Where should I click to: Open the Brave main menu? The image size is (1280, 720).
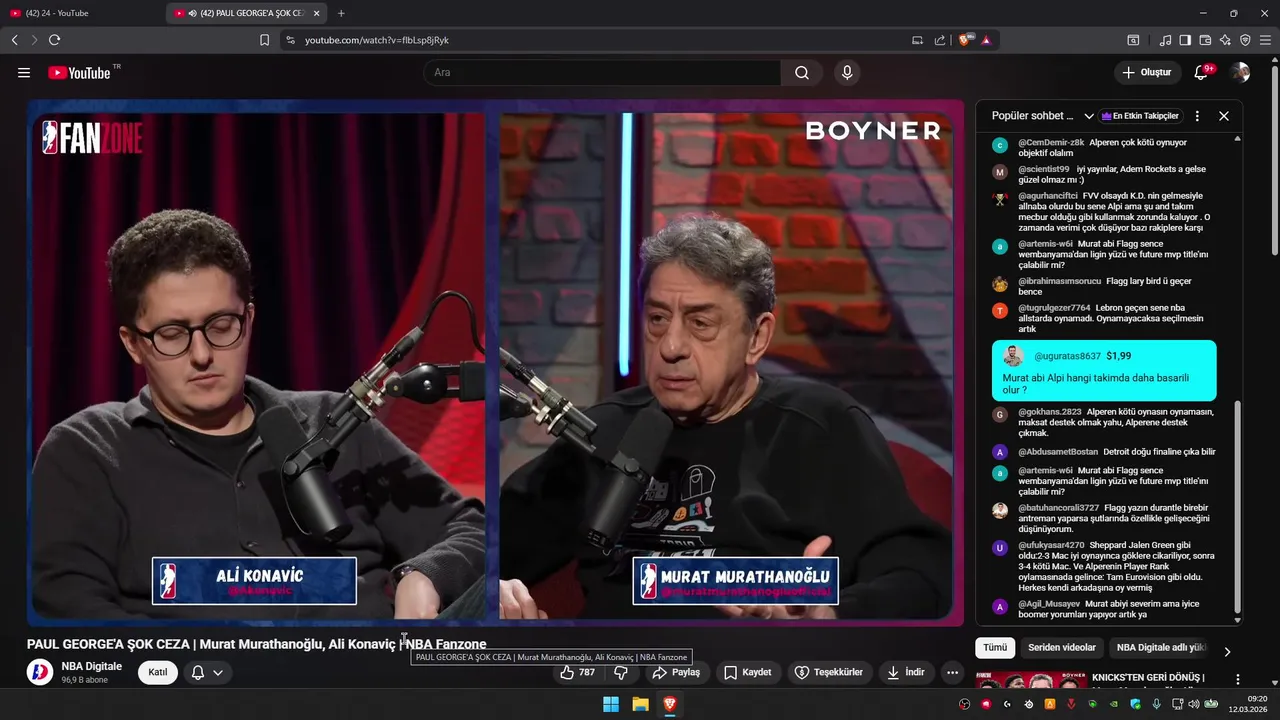coord(1265,40)
